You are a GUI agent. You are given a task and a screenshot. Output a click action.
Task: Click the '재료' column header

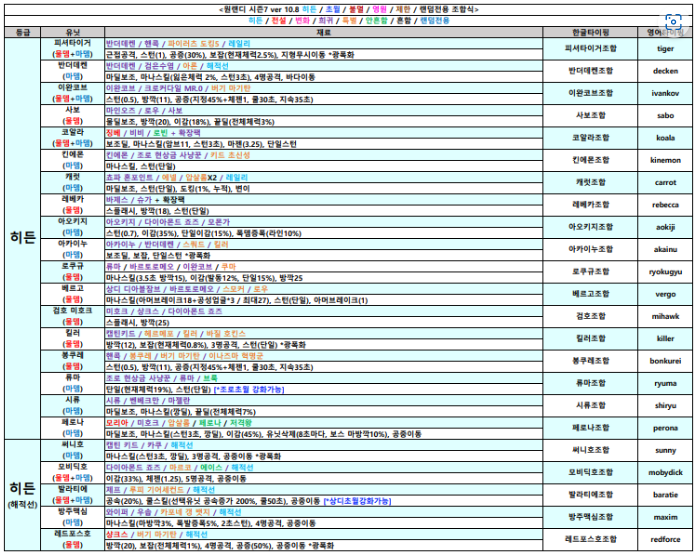click(324, 32)
